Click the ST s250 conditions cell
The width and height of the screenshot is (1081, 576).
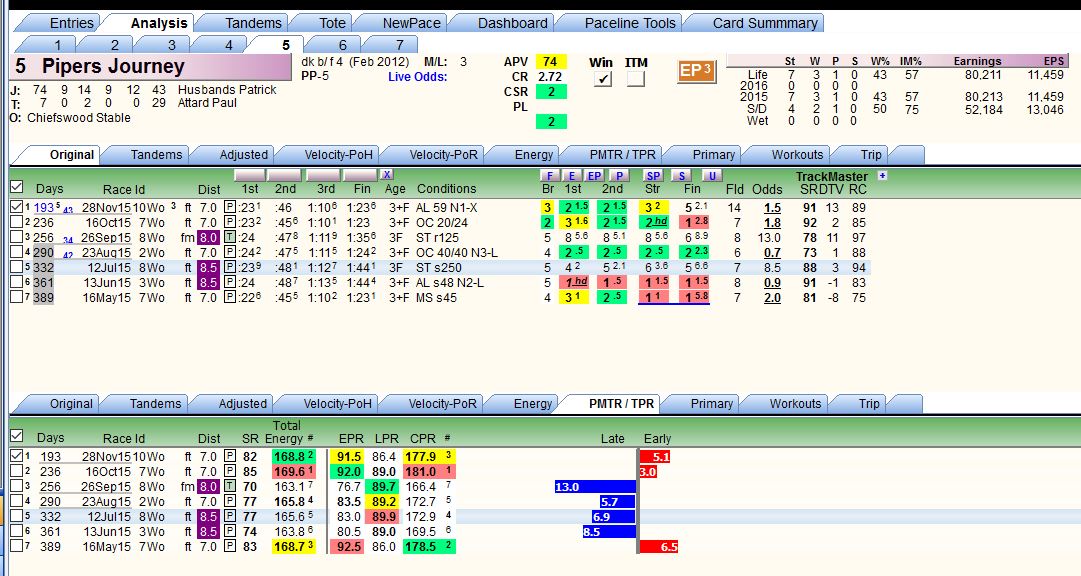coord(438,268)
